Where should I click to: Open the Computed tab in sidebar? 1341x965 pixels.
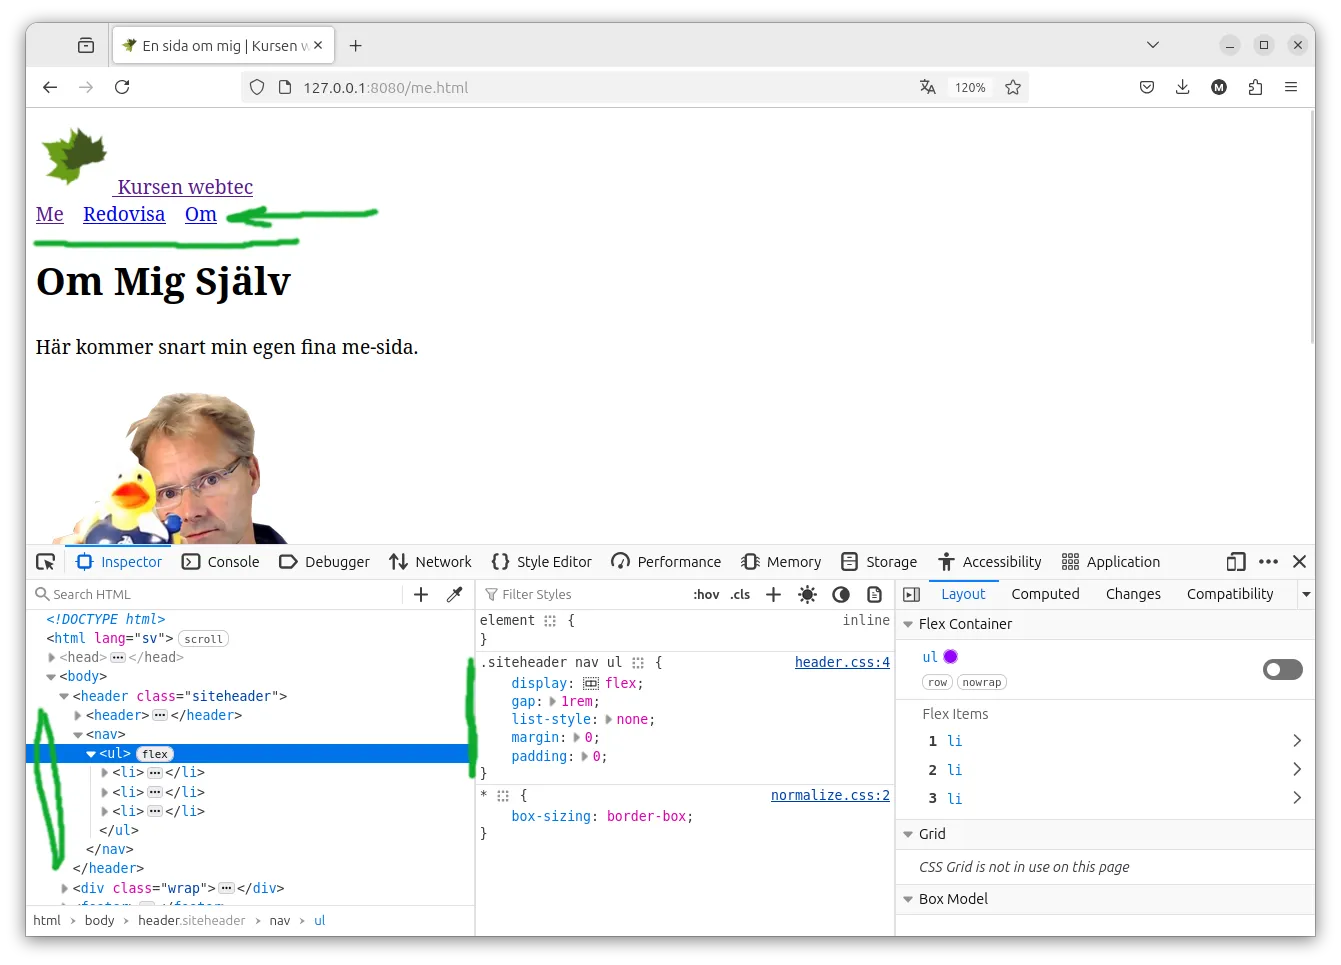click(x=1045, y=594)
